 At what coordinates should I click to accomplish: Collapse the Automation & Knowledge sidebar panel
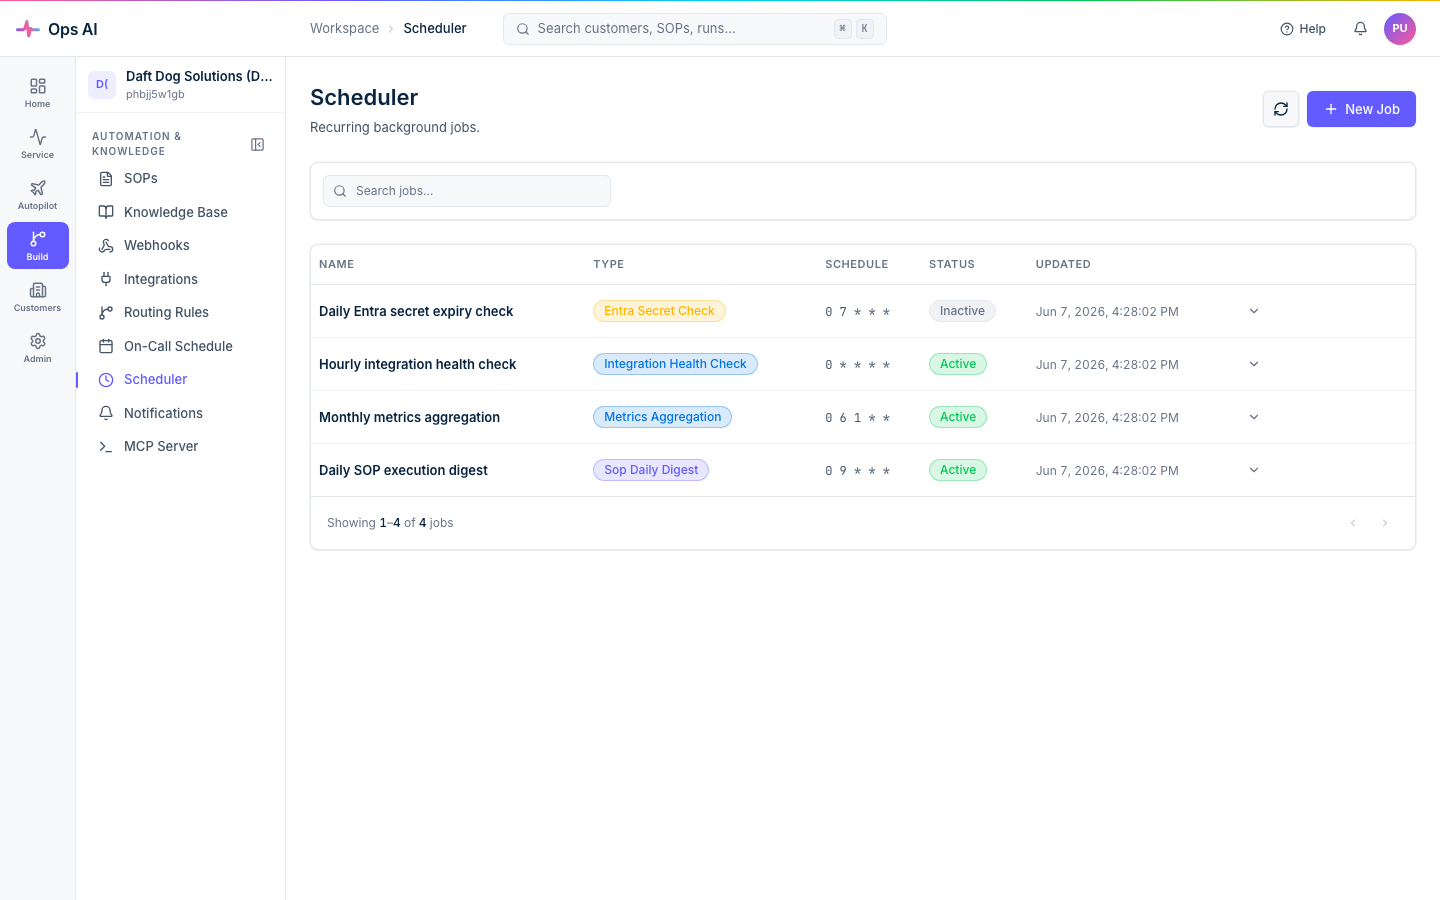(257, 145)
